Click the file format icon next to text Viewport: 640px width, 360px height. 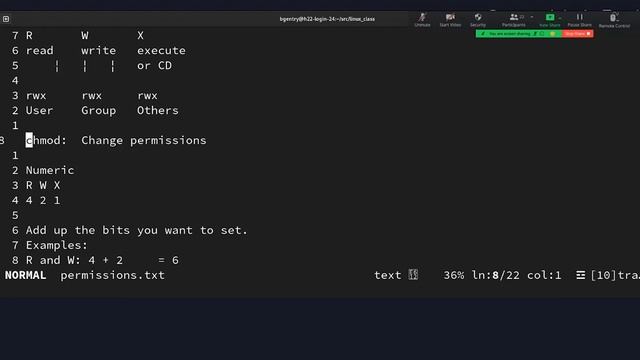click(413, 275)
